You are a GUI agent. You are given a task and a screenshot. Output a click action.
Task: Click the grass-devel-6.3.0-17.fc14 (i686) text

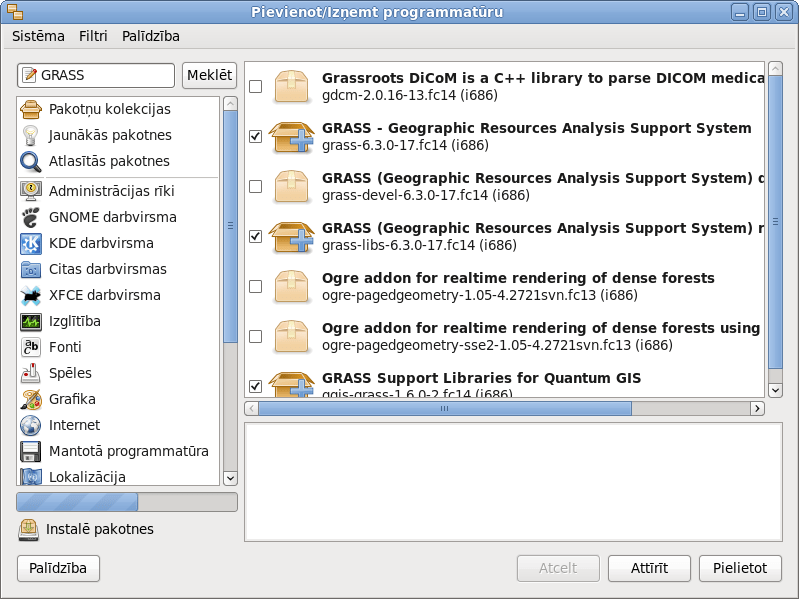tap(425, 195)
